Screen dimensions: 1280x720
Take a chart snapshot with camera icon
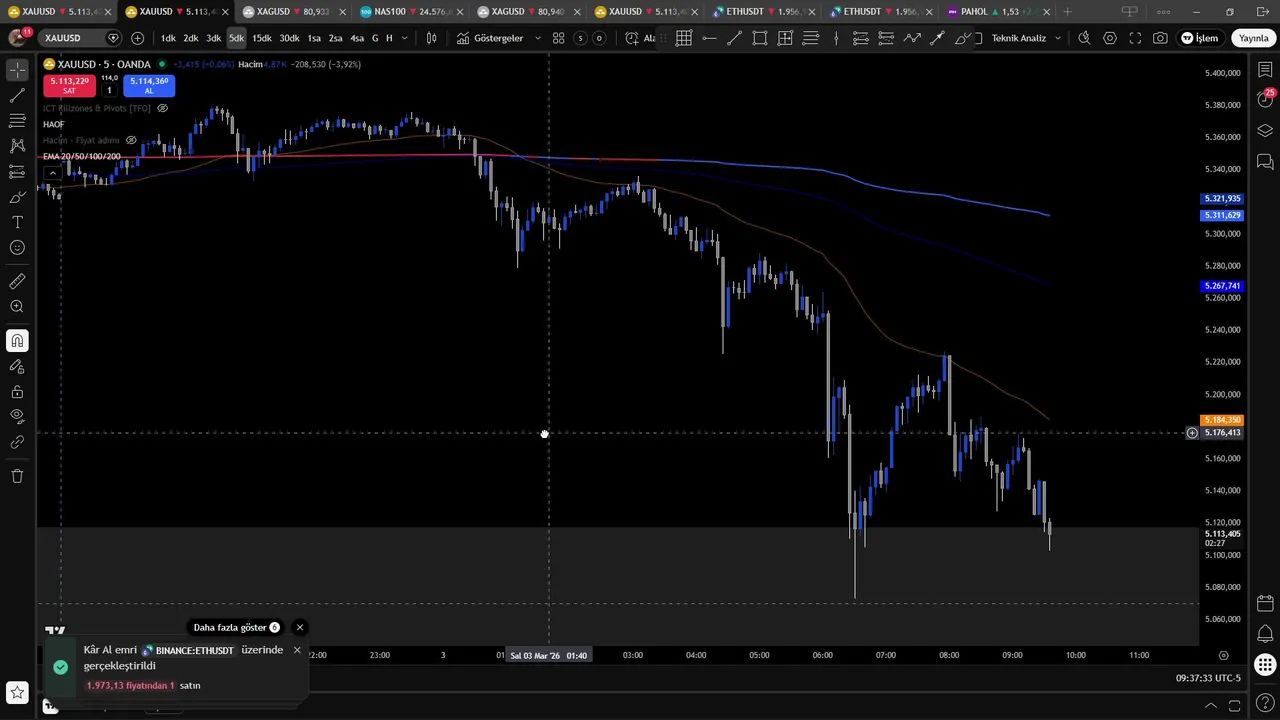[x=1160, y=38]
